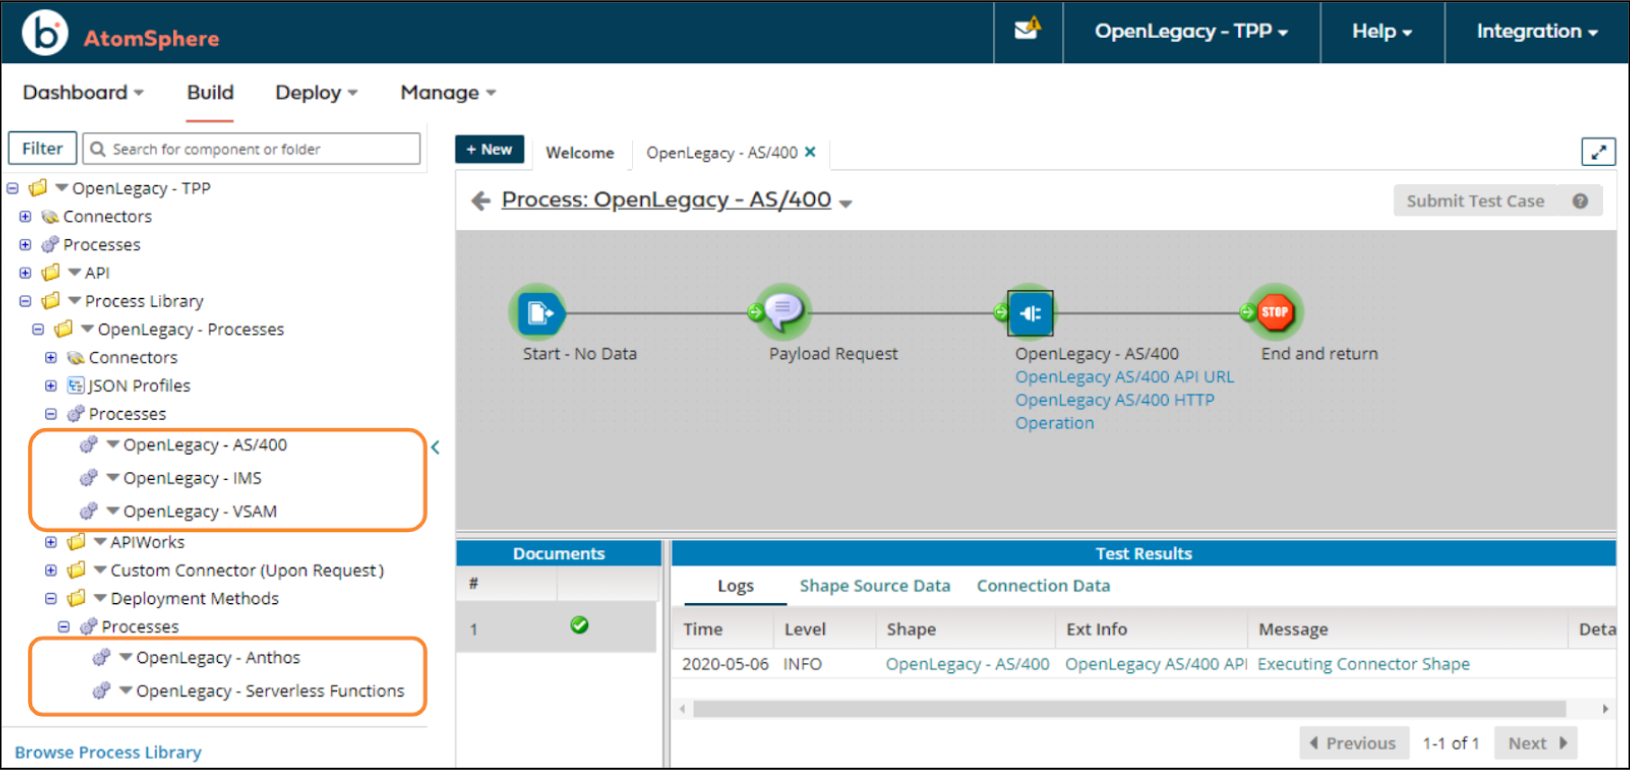Viewport: 1630px width, 770px height.
Task: Open the Dashboard menu
Action: pos(83,92)
